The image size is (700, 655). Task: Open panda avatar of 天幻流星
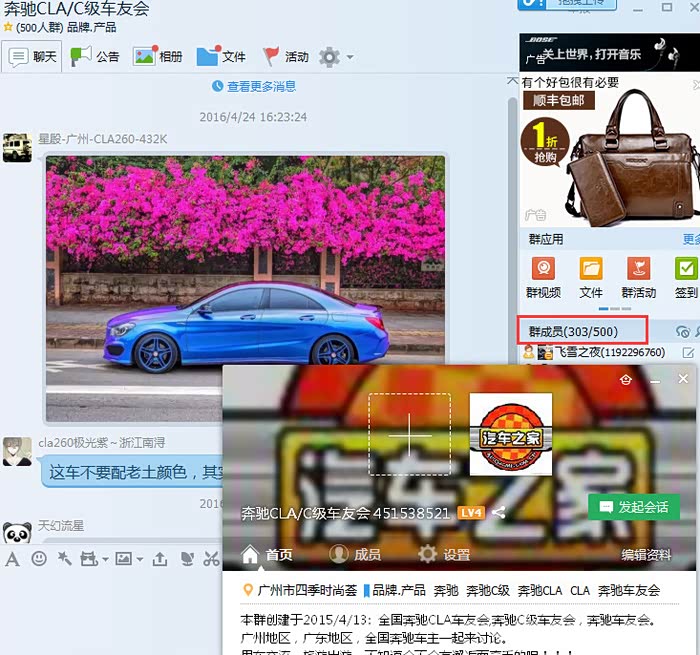click(17, 532)
